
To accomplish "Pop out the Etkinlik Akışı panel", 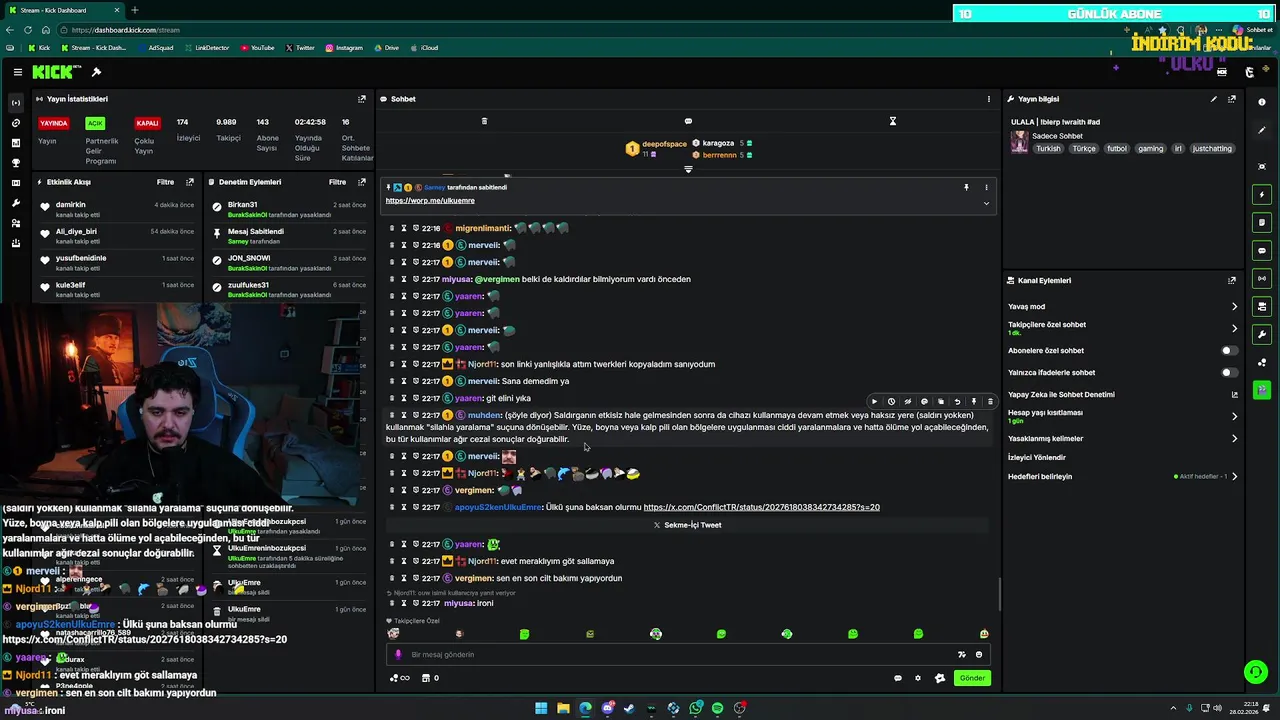I will click(190, 182).
